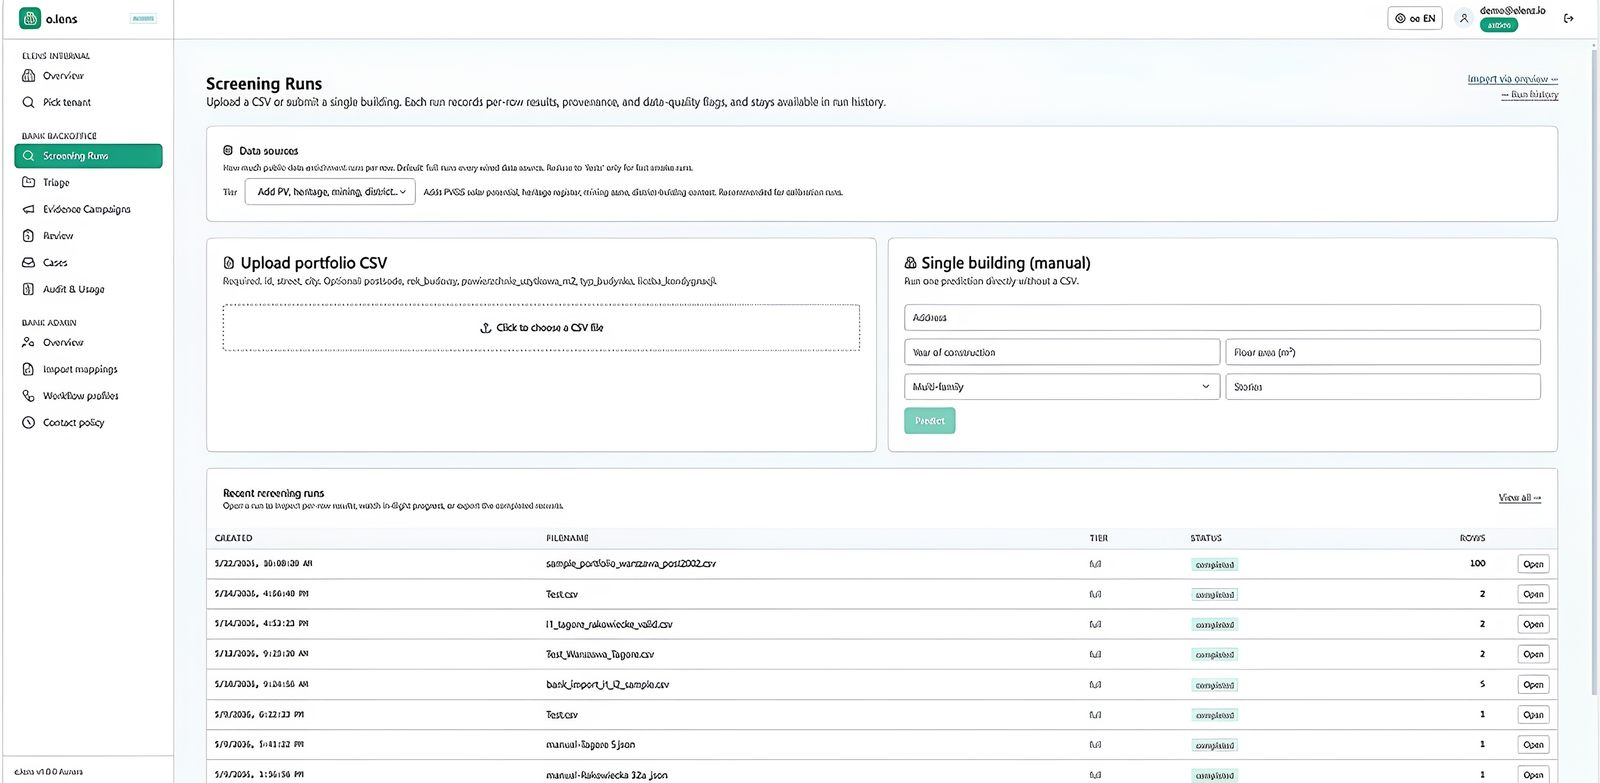Open the Test_Warszawa_Tagore.csv run
This screenshot has width=1600, height=783.
(1533, 654)
